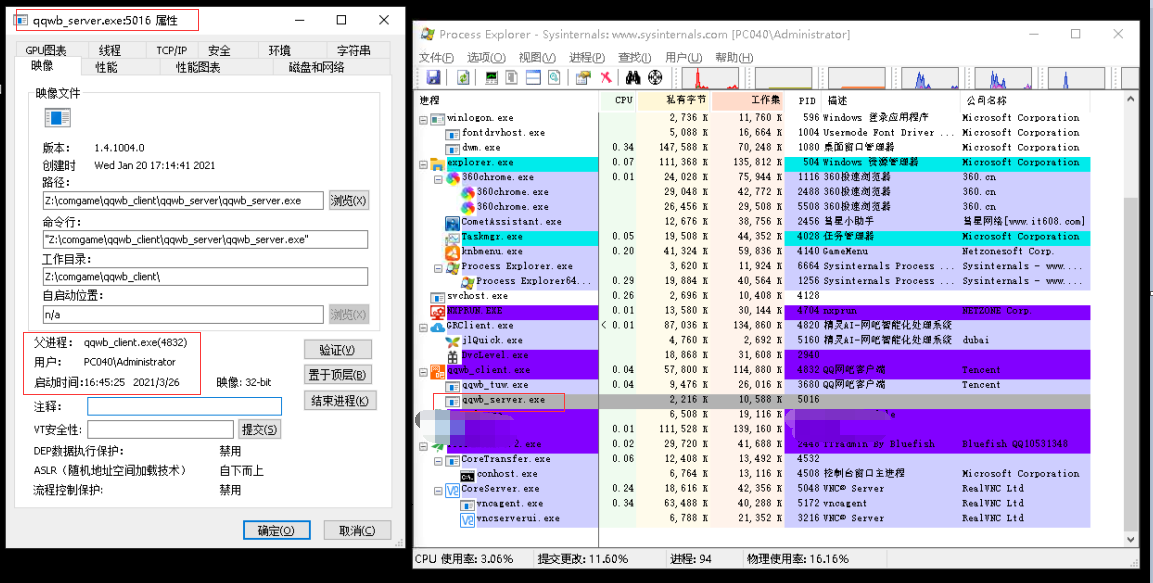Click the explorer.exe folder icon
The image size is (1153, 583).
tap(437, 162)
